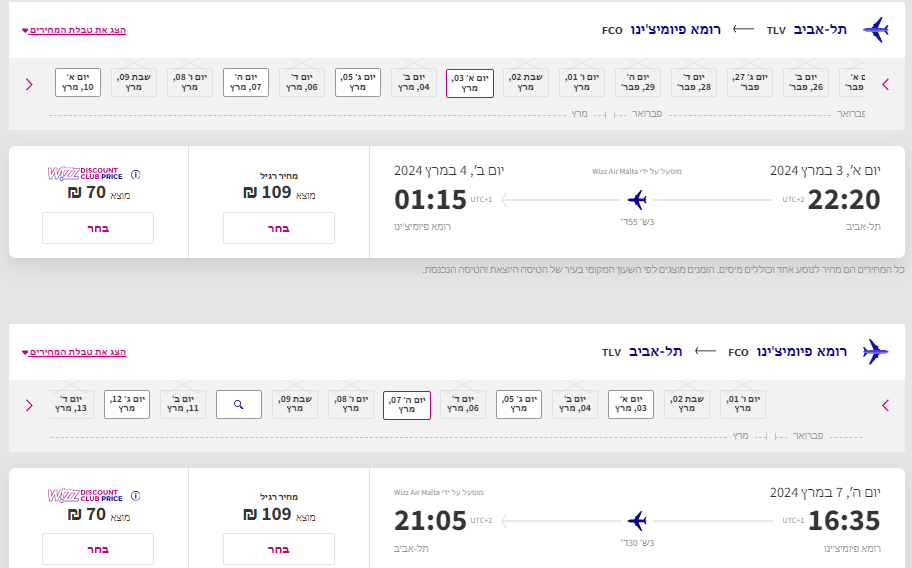This screenshot has width=912, height=568.
Task: Click the airplane icon next to Tel Aviv – Rome header
Action: 875,30
